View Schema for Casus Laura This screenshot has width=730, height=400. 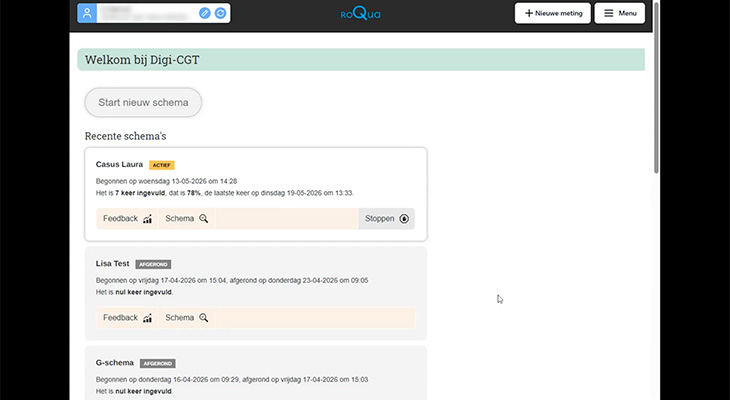(186, 219)
